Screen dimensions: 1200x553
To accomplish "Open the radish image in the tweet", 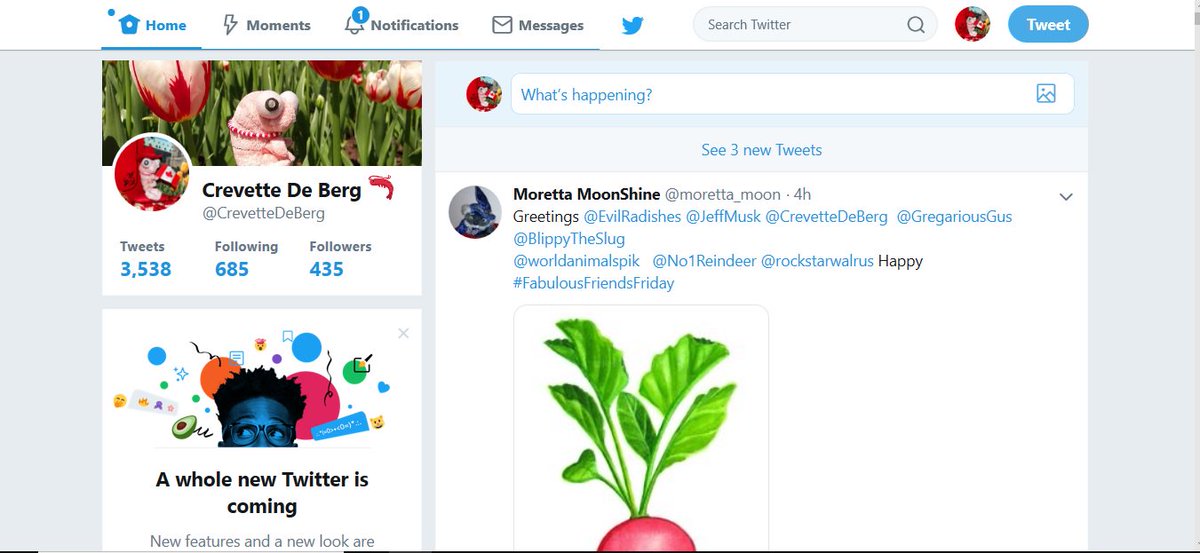I will coord(641,429).
